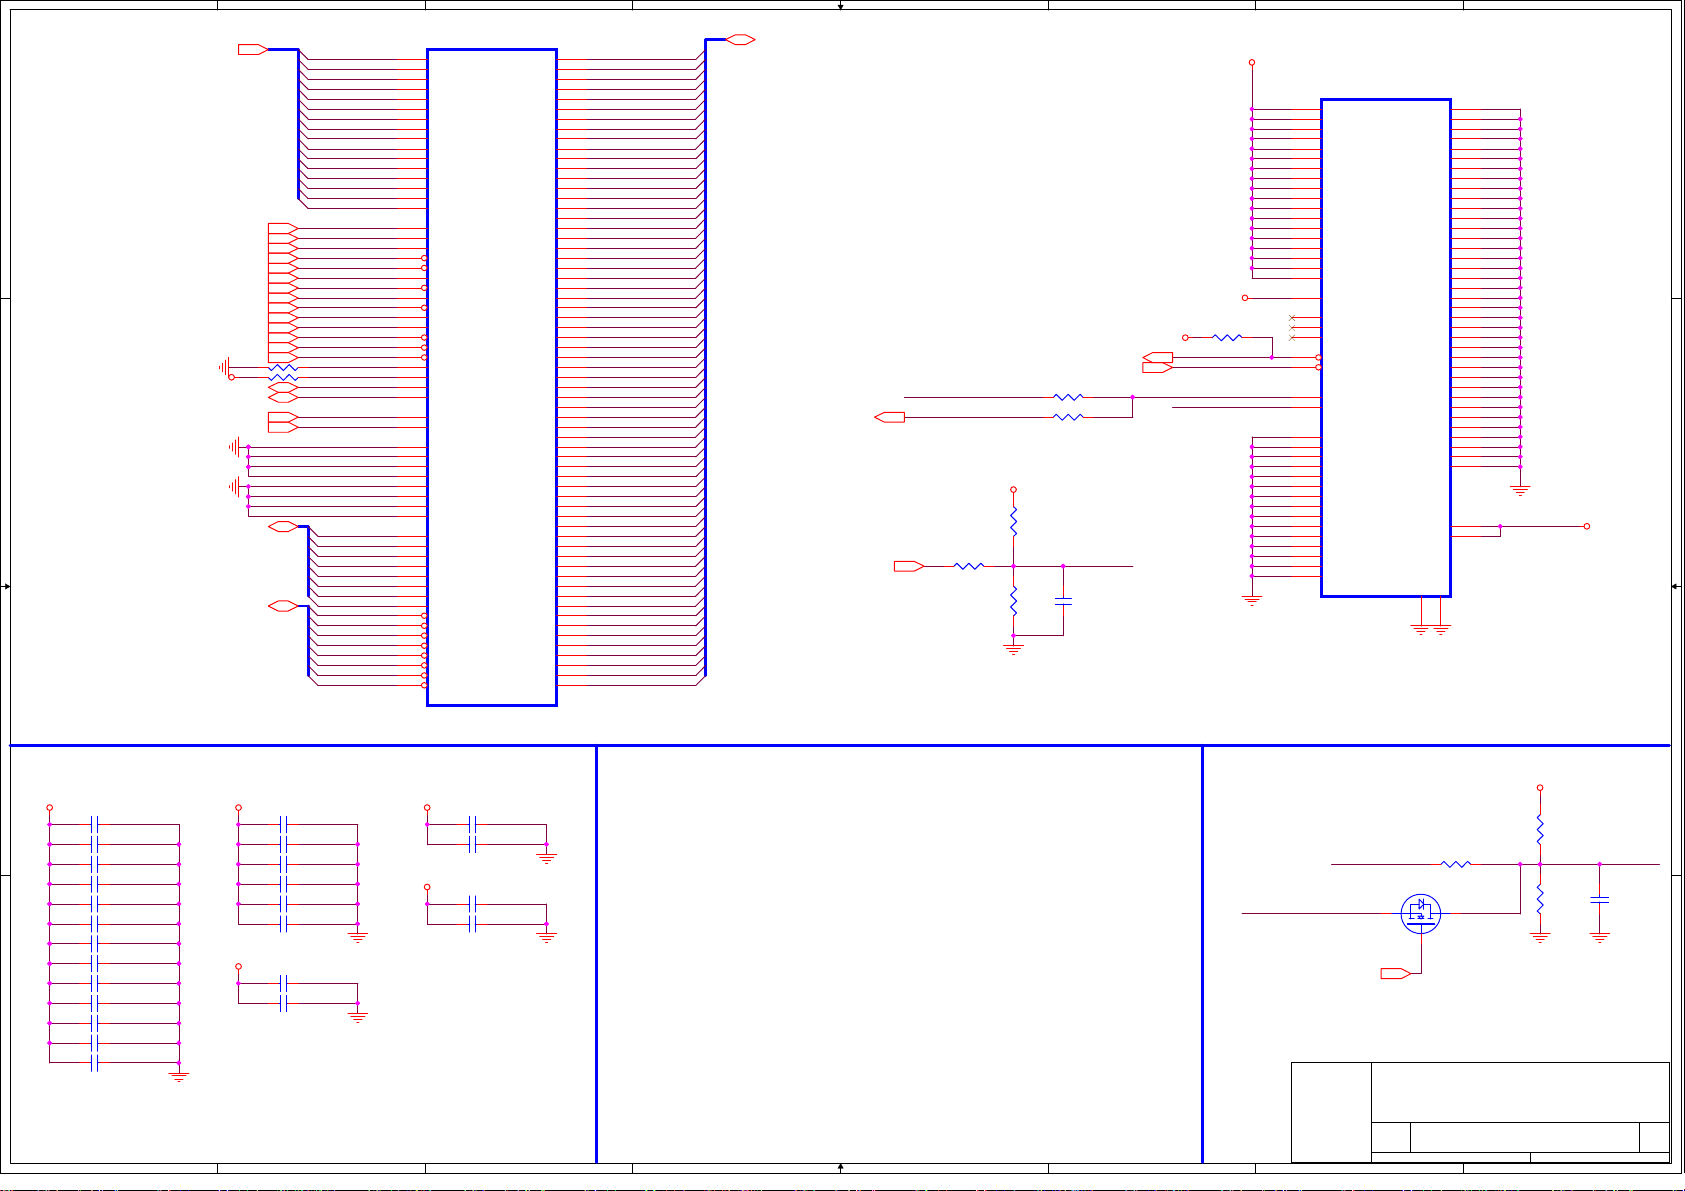Select the pull-up resistor left of the right IC
The image size is (1685, 1191).
1227,337
